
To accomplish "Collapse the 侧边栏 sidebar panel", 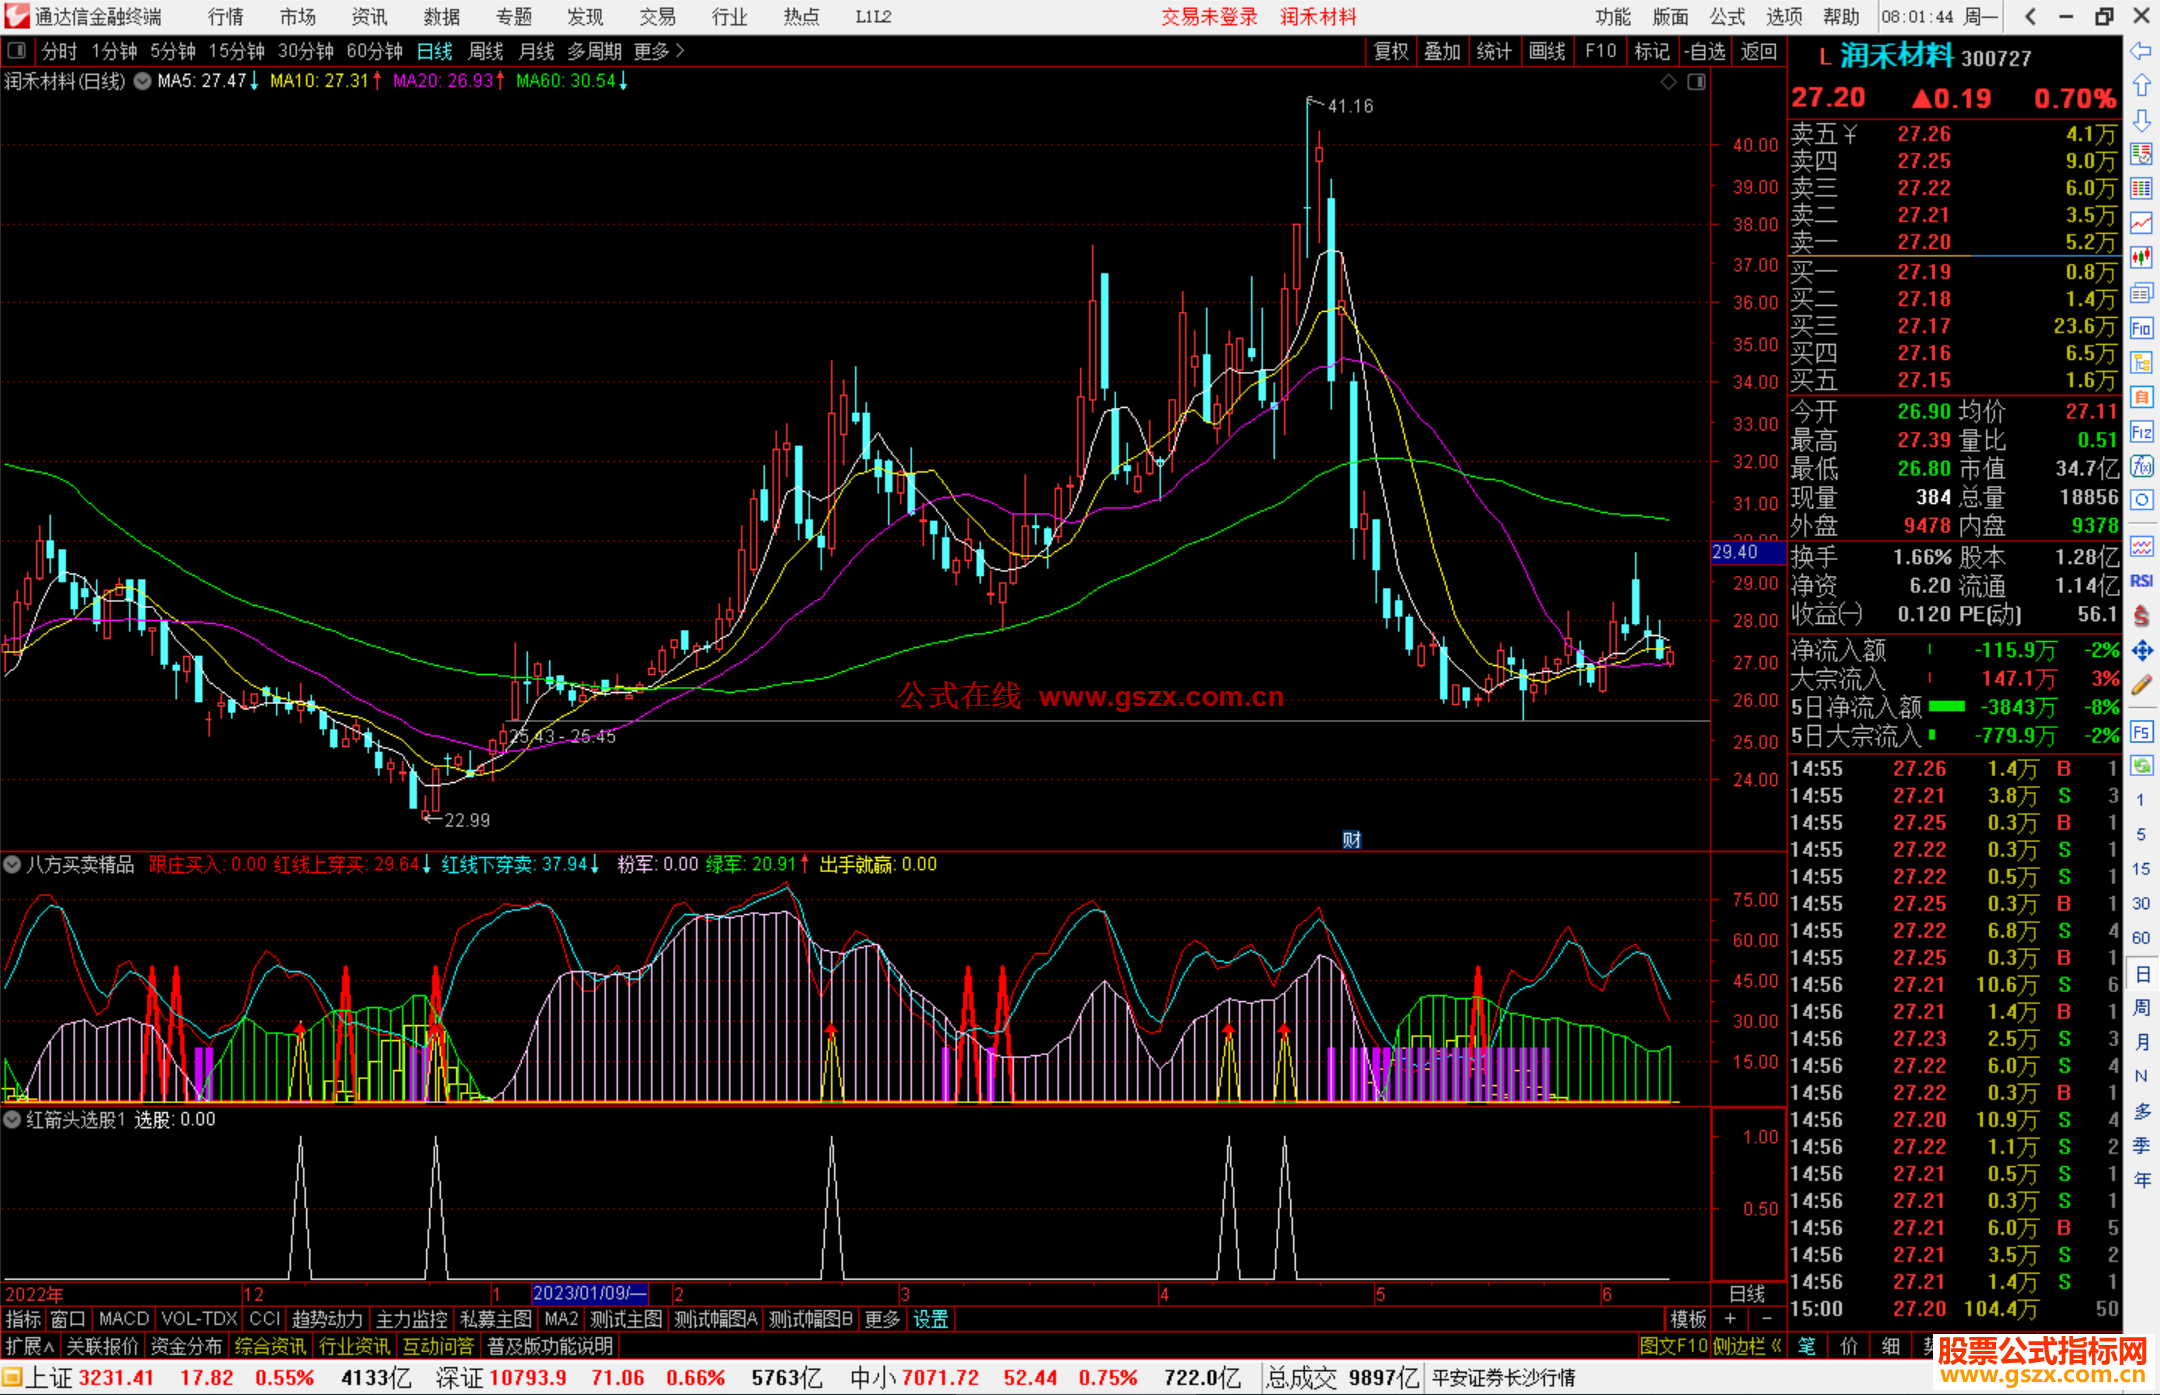I will [1746, 1346].
